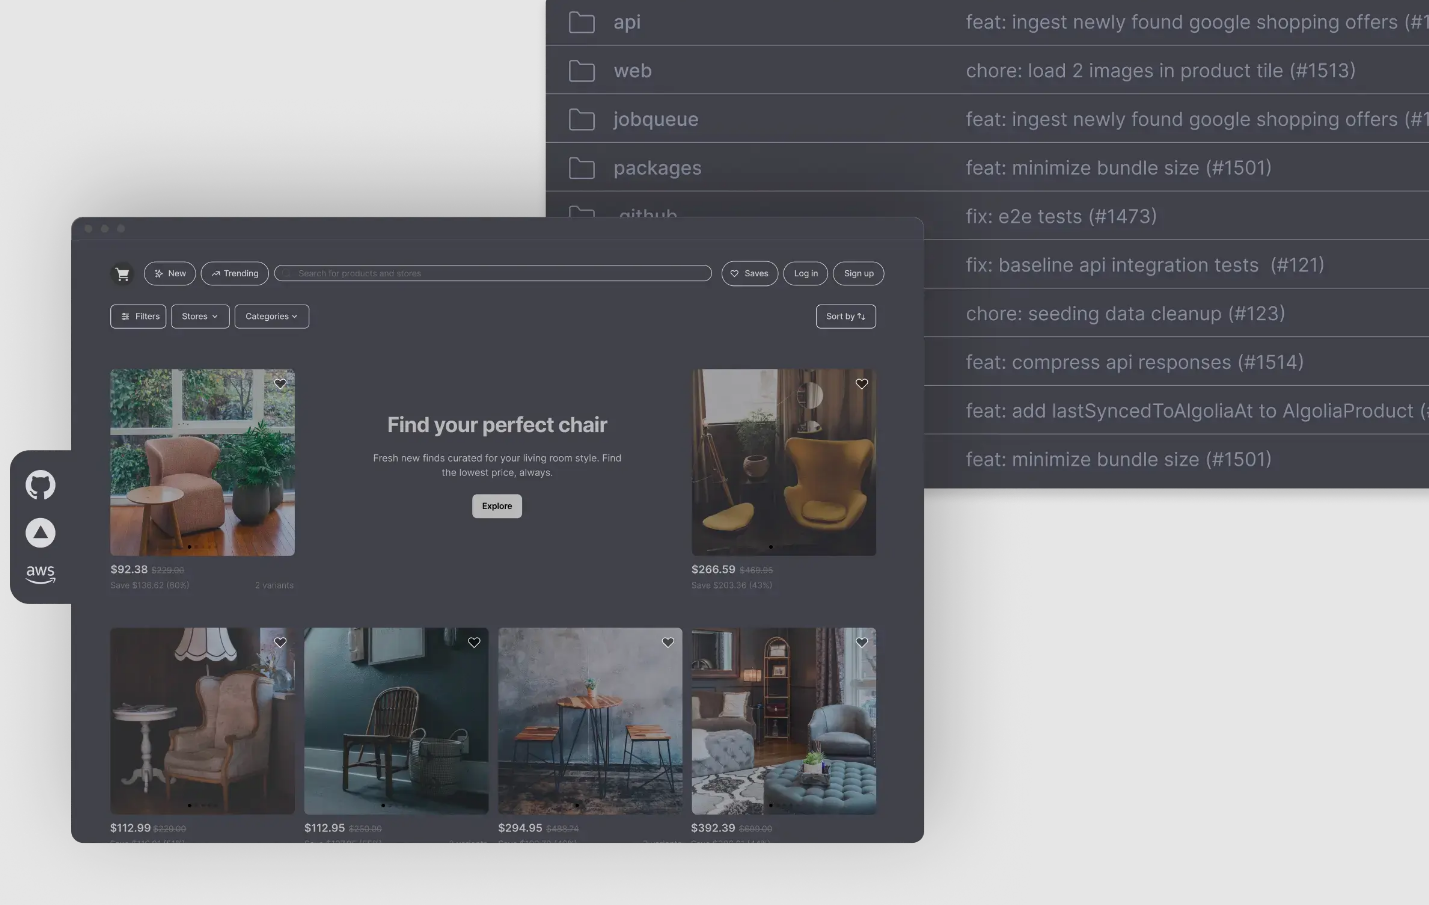Click commit "feat: compress api responses (#1514)"
The image size is (1429, 905).
click(x=1135, y=362)
